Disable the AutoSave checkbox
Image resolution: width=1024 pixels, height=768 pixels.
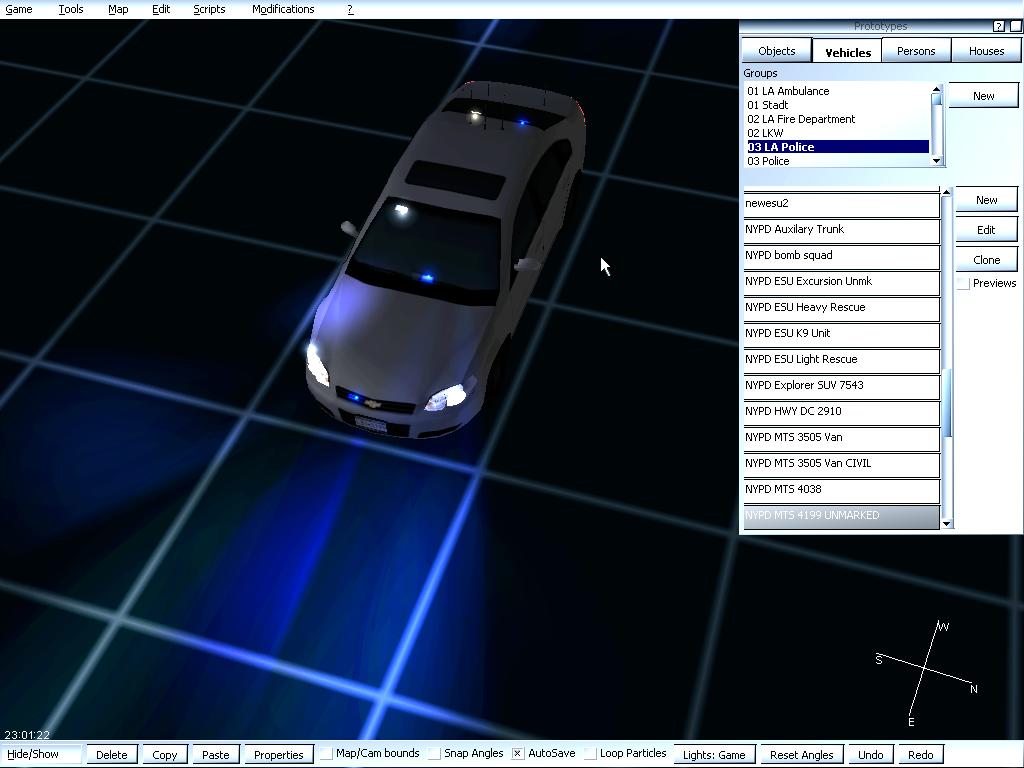point(517,754)
